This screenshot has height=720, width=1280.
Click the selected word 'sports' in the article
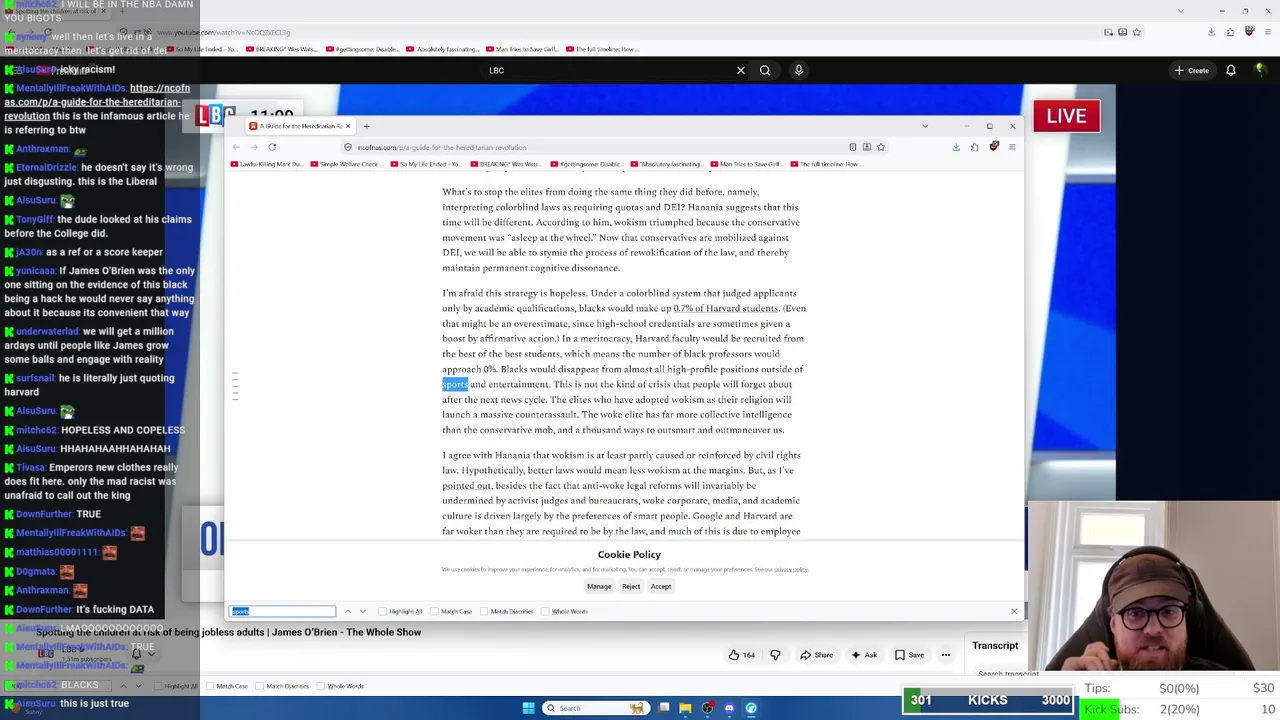pos(455,385)
